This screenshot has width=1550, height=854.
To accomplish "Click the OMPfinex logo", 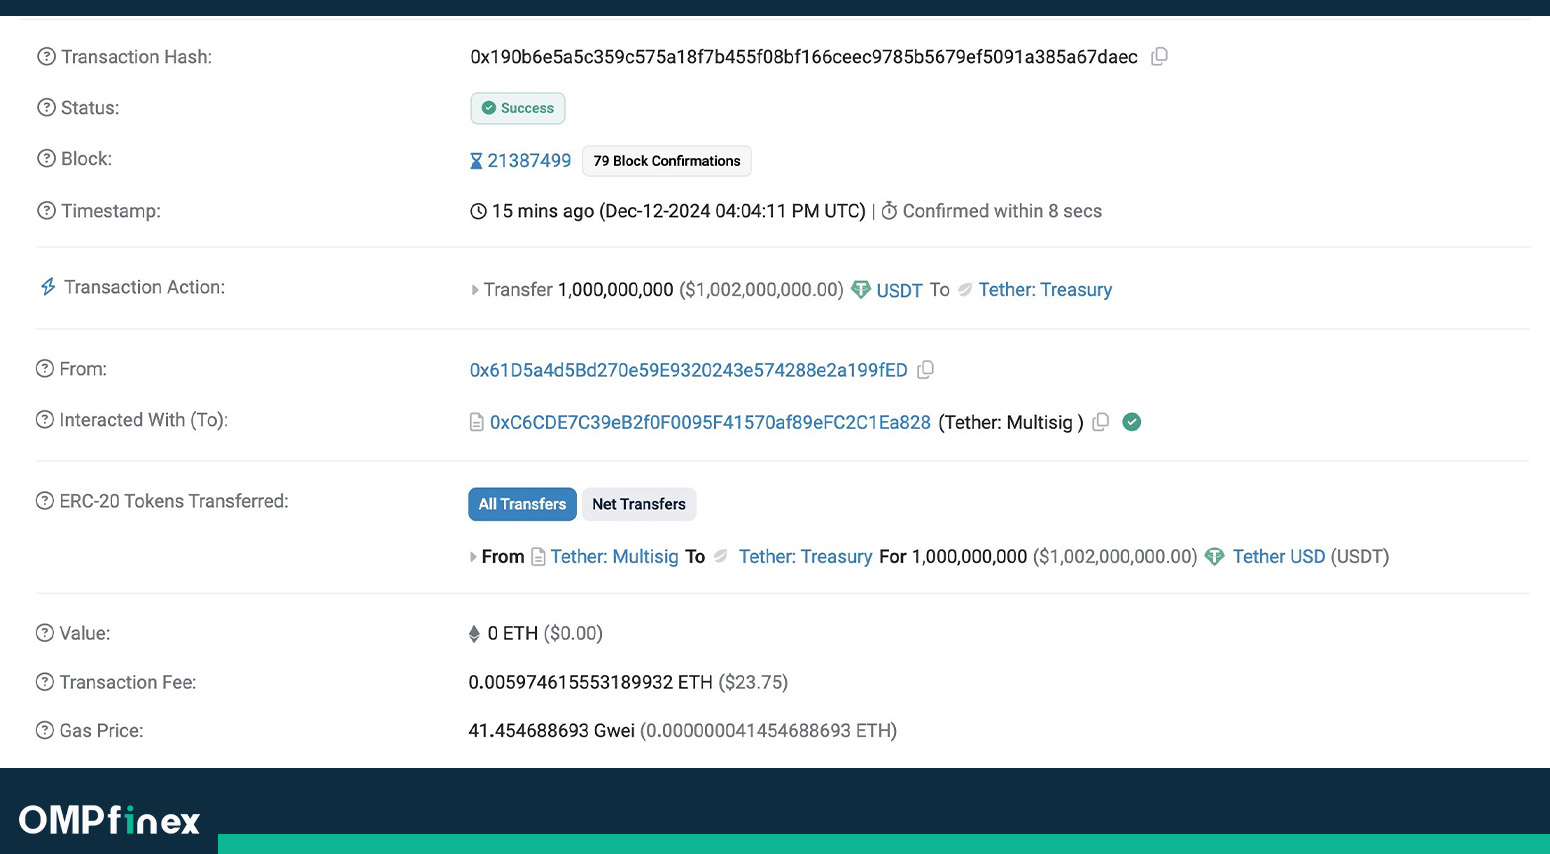I will [109, 820].
